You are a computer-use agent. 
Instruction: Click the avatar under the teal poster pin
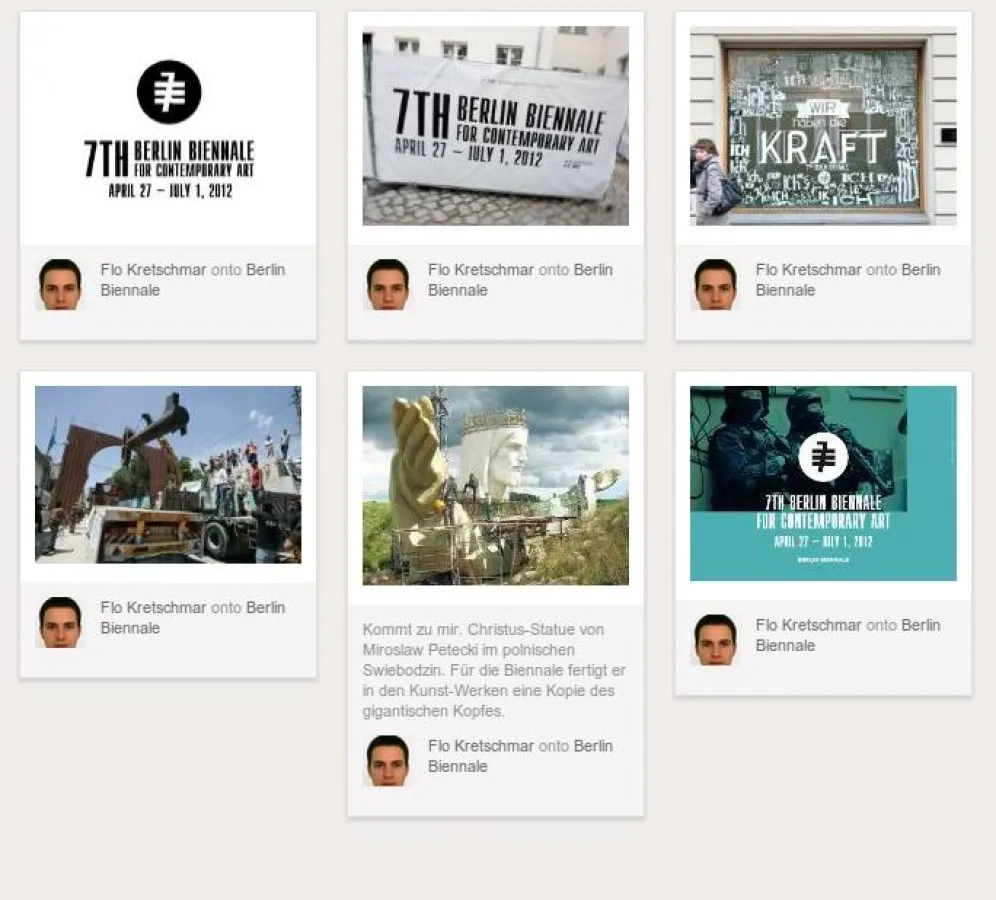pos(715,640)
